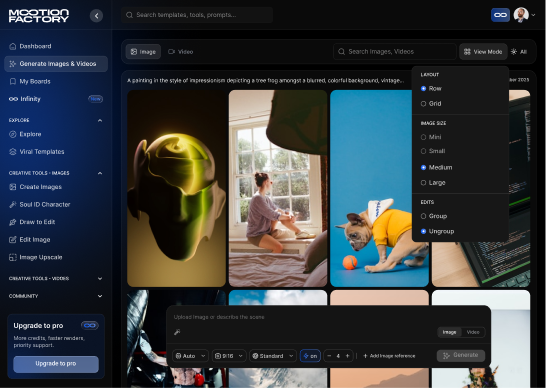546x388 pixels.
Task: Open the 9:16 aspect ratio dropdown
Action: [229, 356]
